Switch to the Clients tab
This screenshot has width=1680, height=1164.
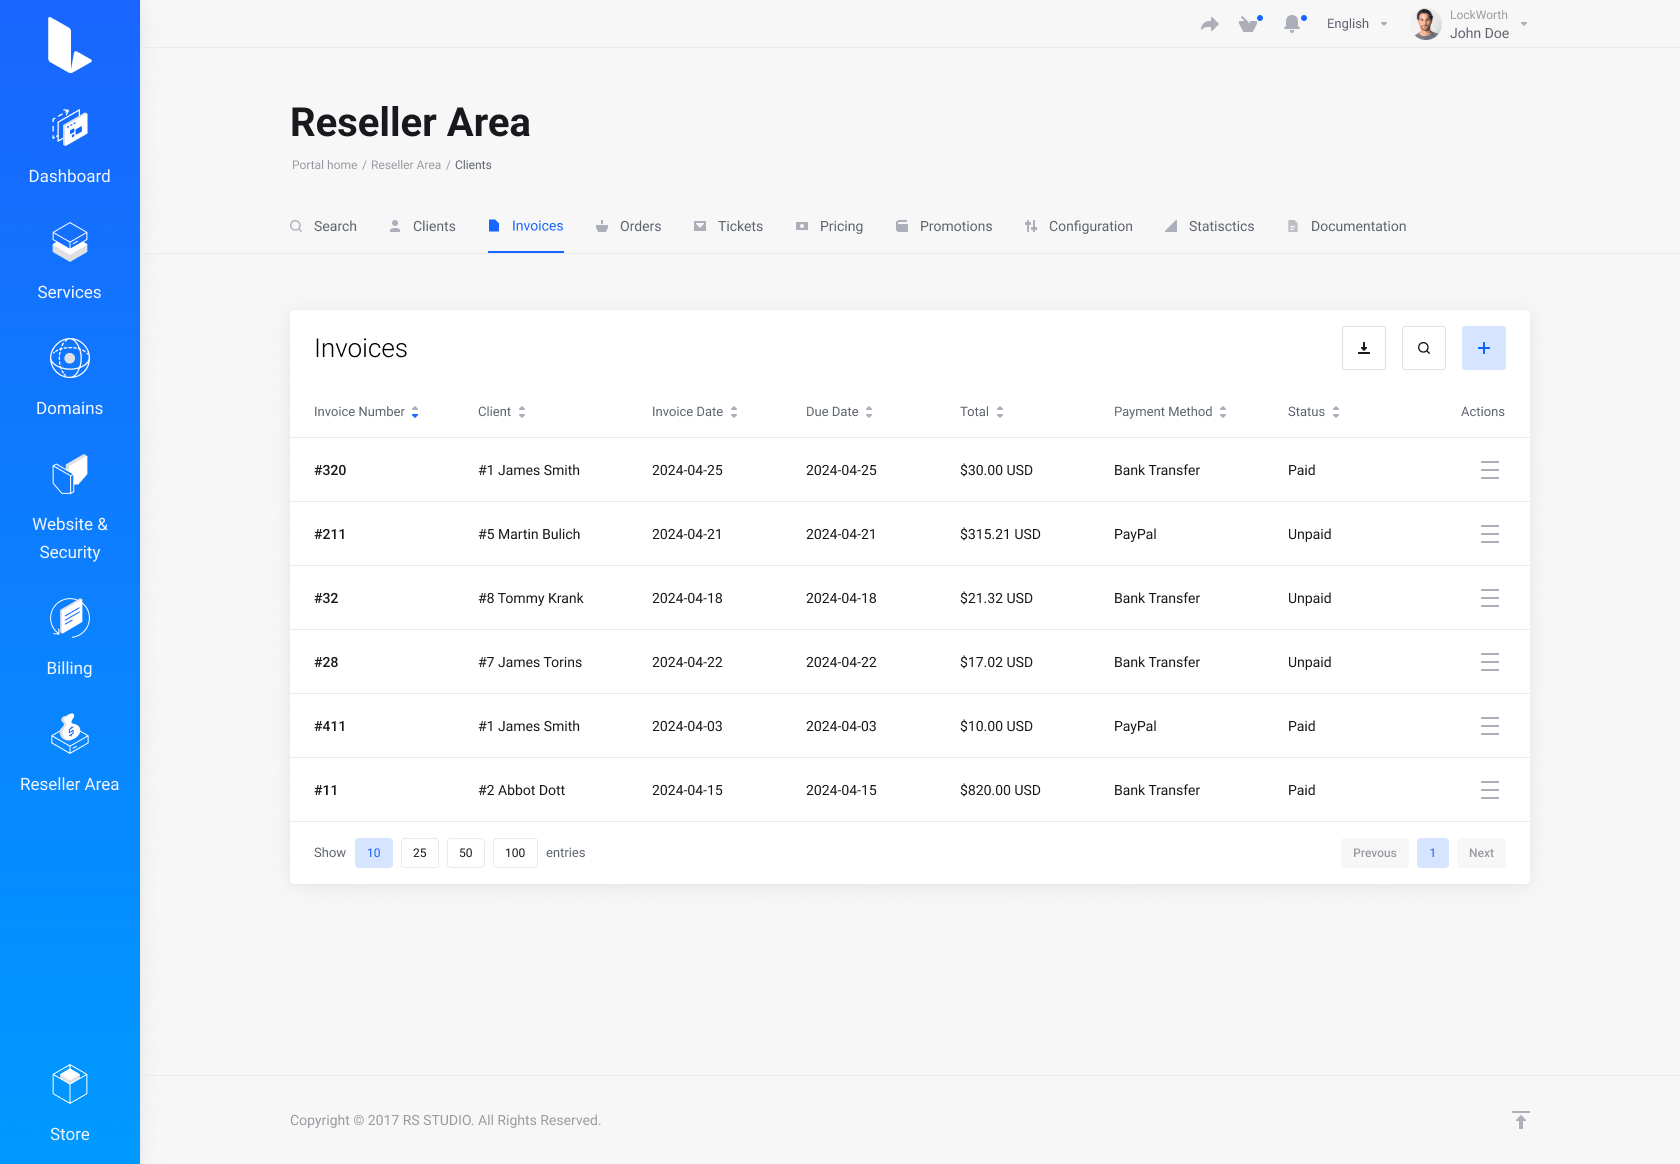click(422, 226)
